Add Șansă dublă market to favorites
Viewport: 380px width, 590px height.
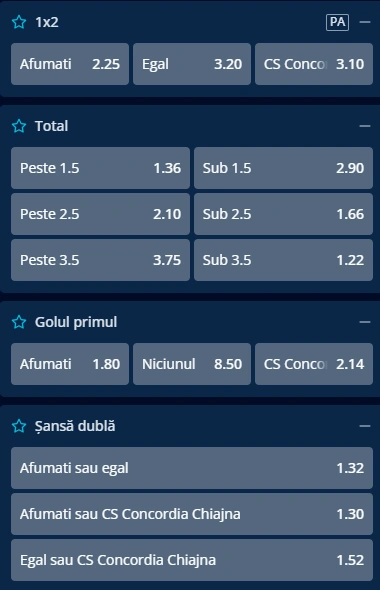[19, 426]
